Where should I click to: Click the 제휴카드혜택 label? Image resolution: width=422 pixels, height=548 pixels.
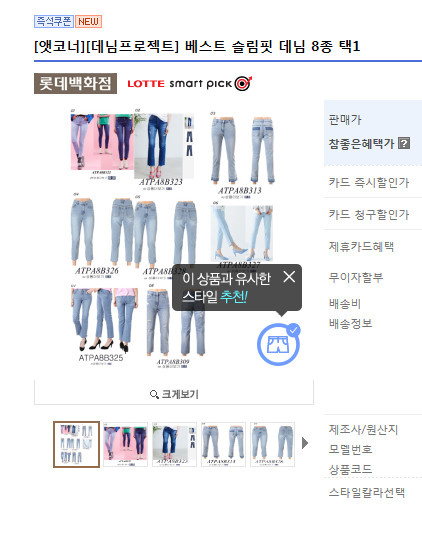[x=361, y=247]
